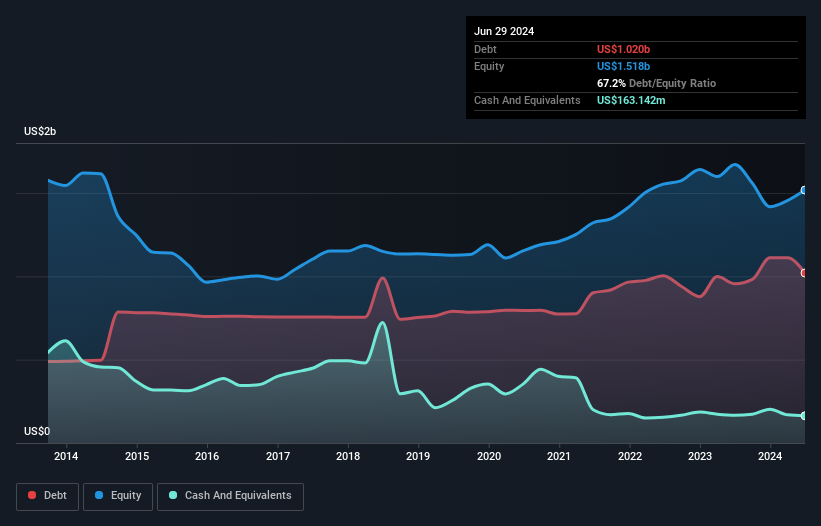Click the US$1.020b debt value
This screenshot has height=526, width=821.
coord(623,49)
